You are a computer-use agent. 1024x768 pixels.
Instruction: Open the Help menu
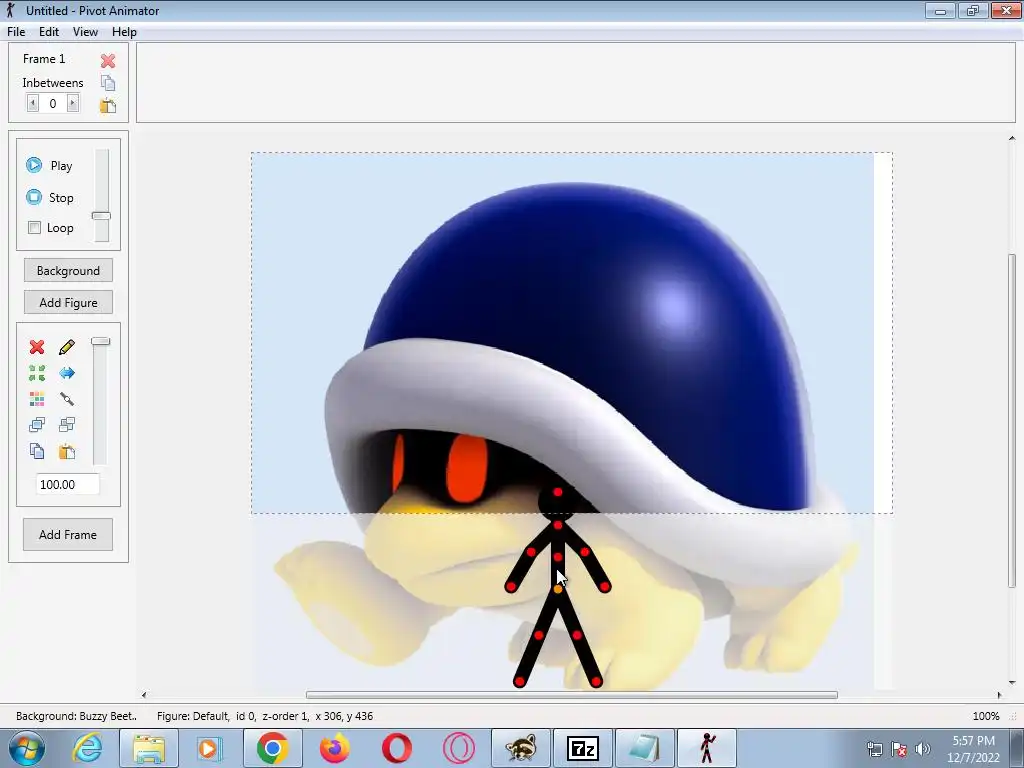[124, 32]
